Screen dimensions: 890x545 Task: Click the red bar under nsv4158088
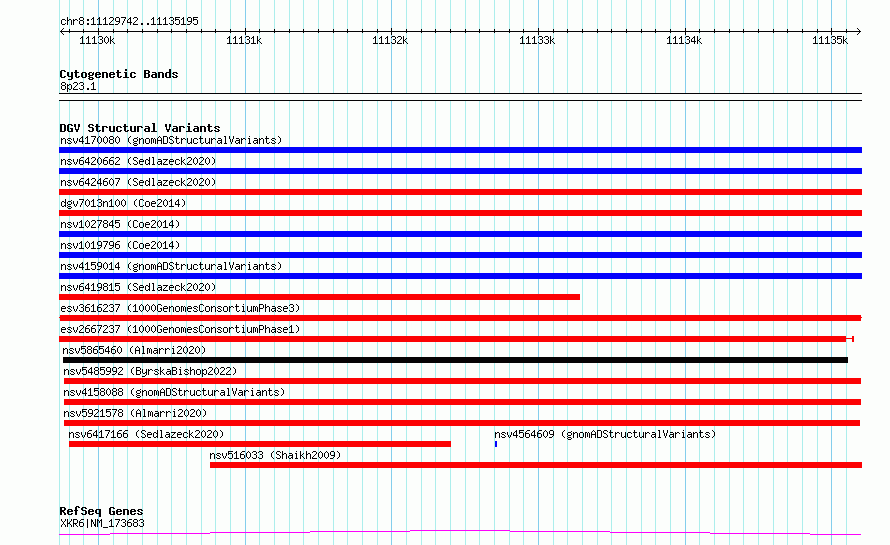click(462, 402)
